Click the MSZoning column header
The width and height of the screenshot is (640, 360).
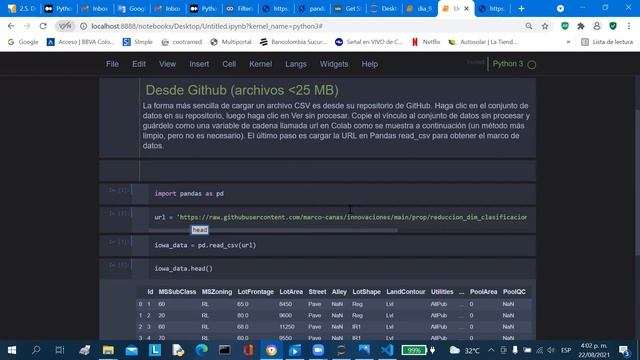click(217, 292)
